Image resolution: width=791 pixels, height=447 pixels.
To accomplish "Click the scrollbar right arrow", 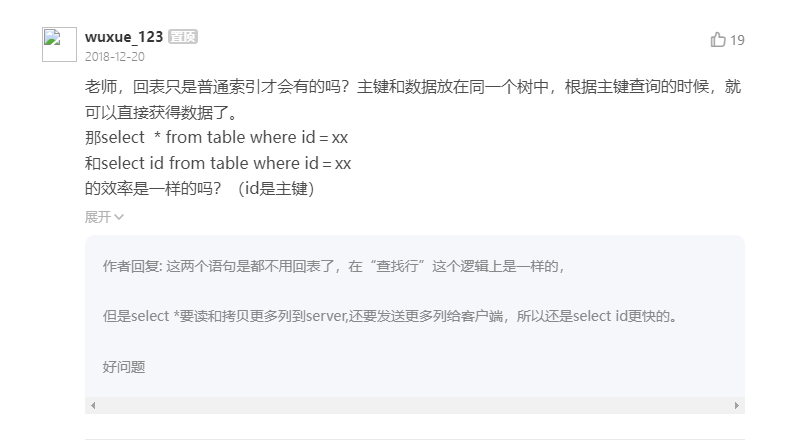I will [x=737, y=406].
